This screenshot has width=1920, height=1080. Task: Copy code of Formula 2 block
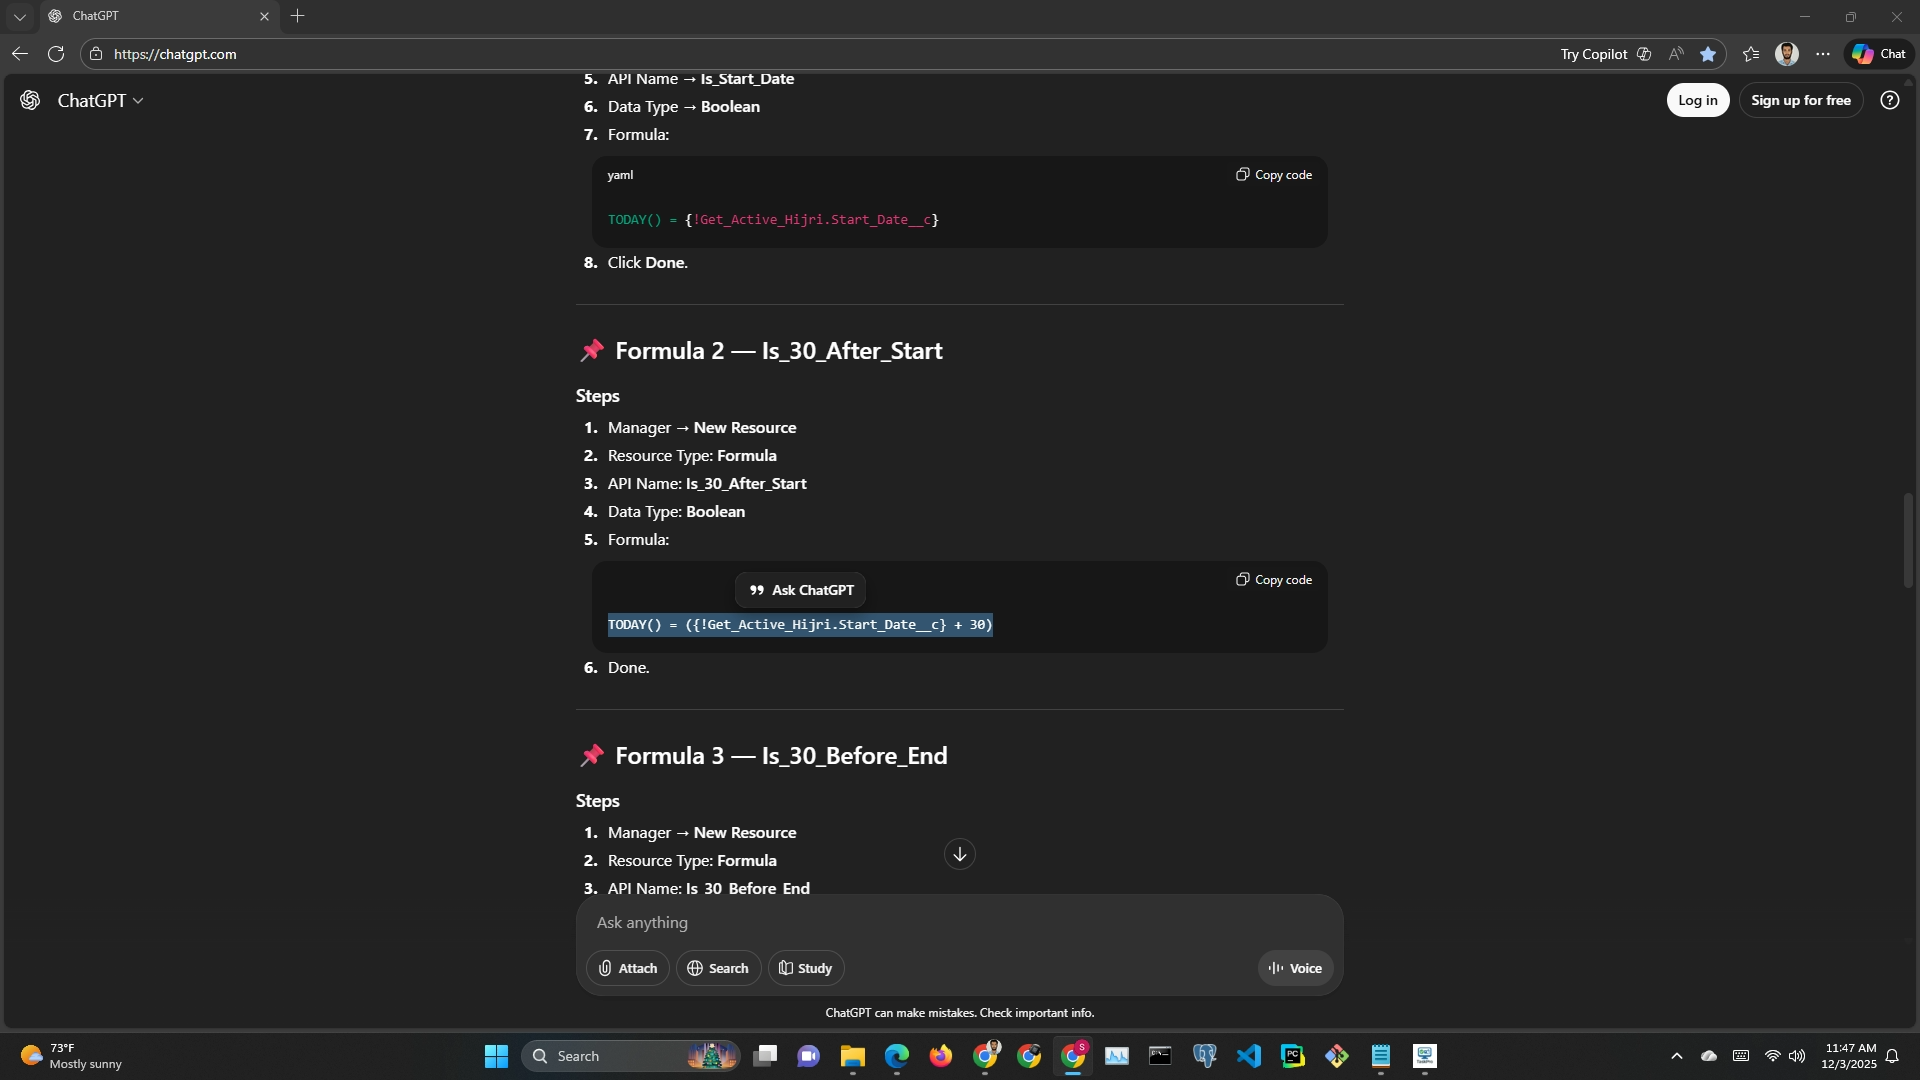1273,580
